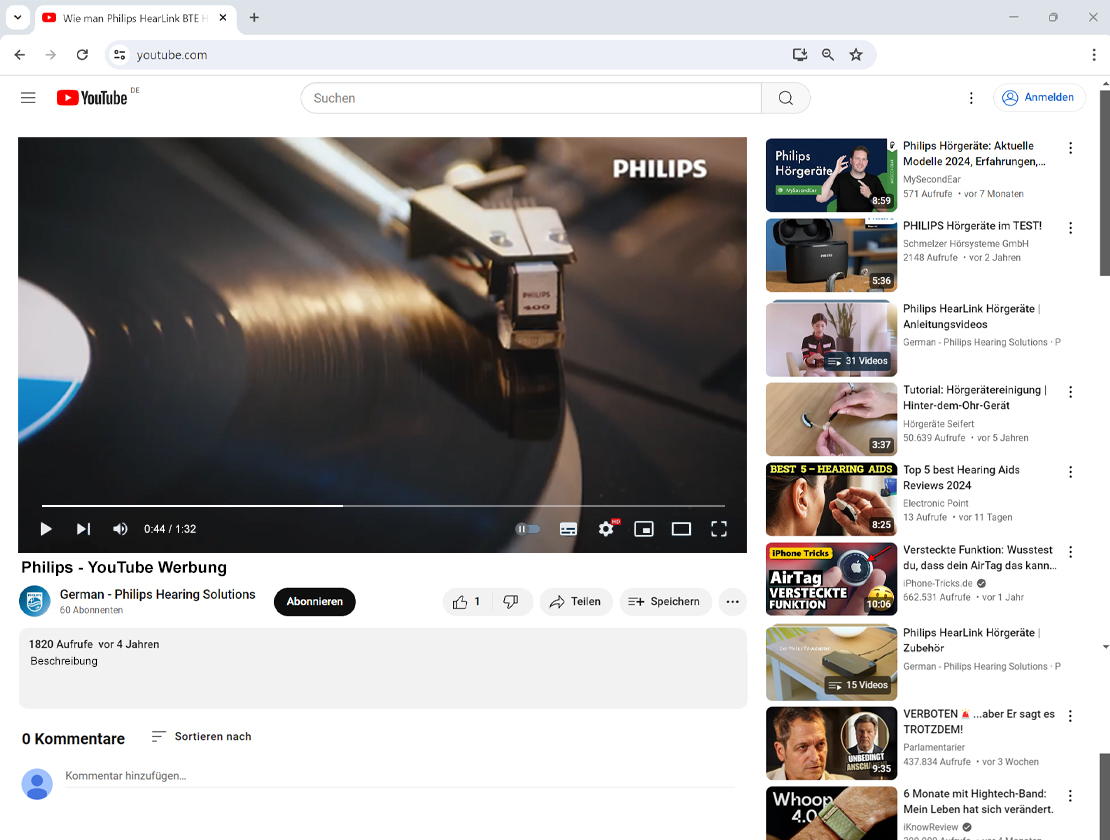Open AirTag Versteckte Funktion thumbnail
1110x840 pixels.
pyautogui.click(x=831, y=580)
